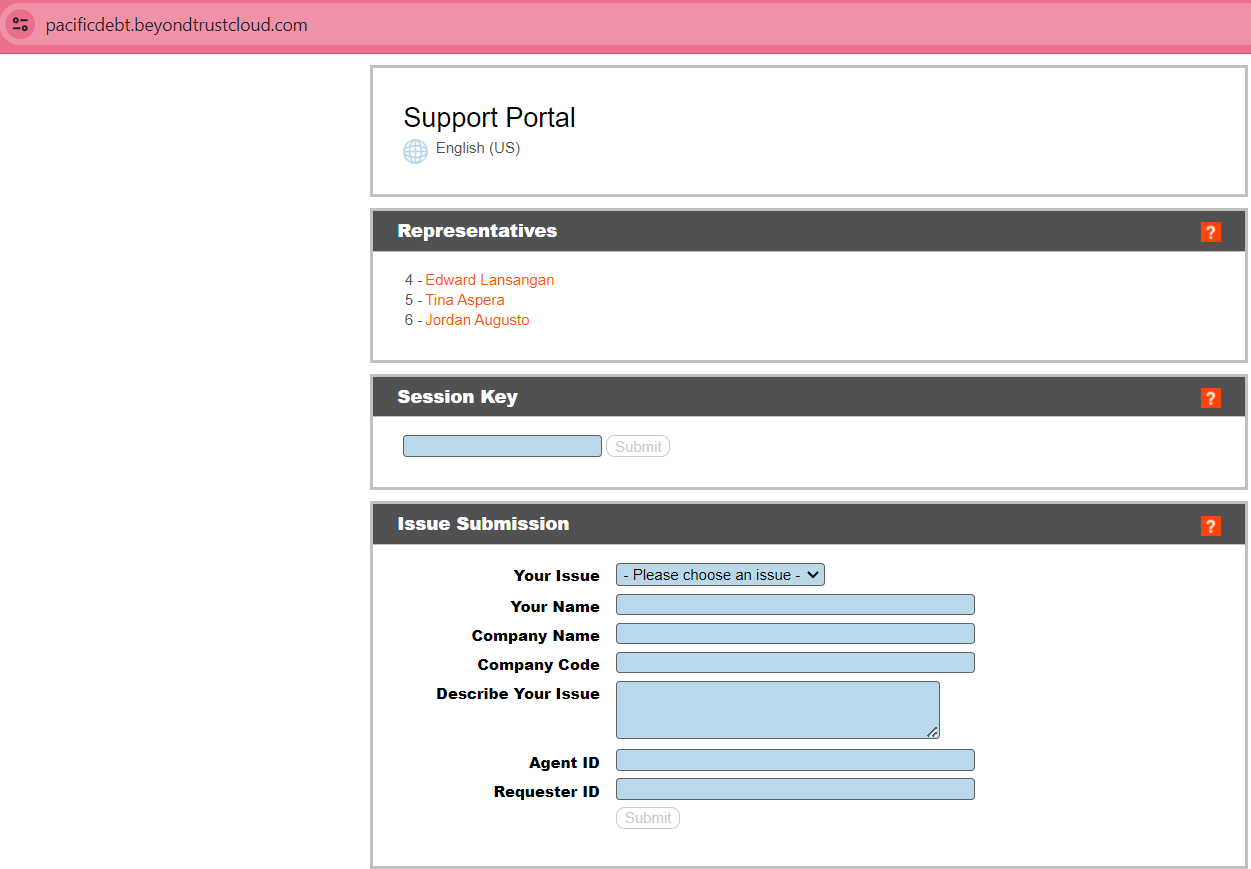The height and width of the screenshot is (869, 1251).
Task: Select the Requester ID input field
Action: [795, 790]
